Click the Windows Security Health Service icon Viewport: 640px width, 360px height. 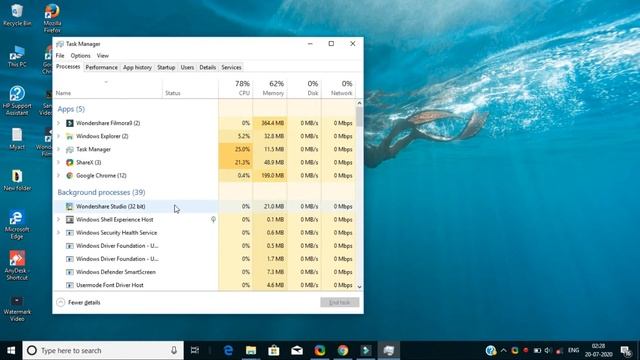click(70, 233)
